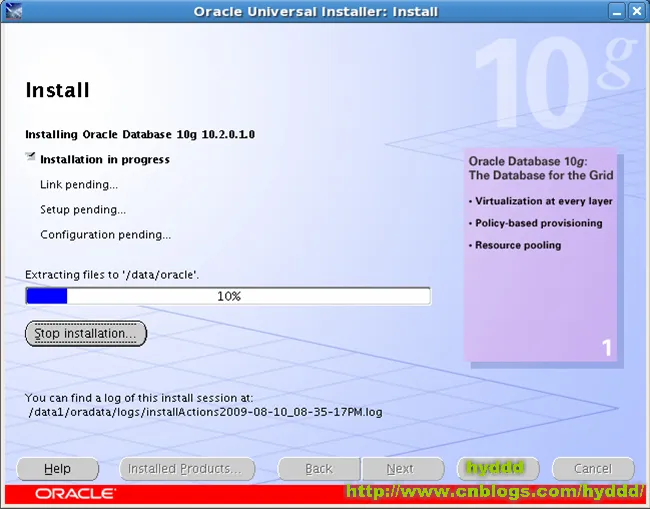Close the Oracle Universal Installer window
Image resolution: width=650 pixels, height=509 pixels.
pyautogui.click(x=636, y=11)
